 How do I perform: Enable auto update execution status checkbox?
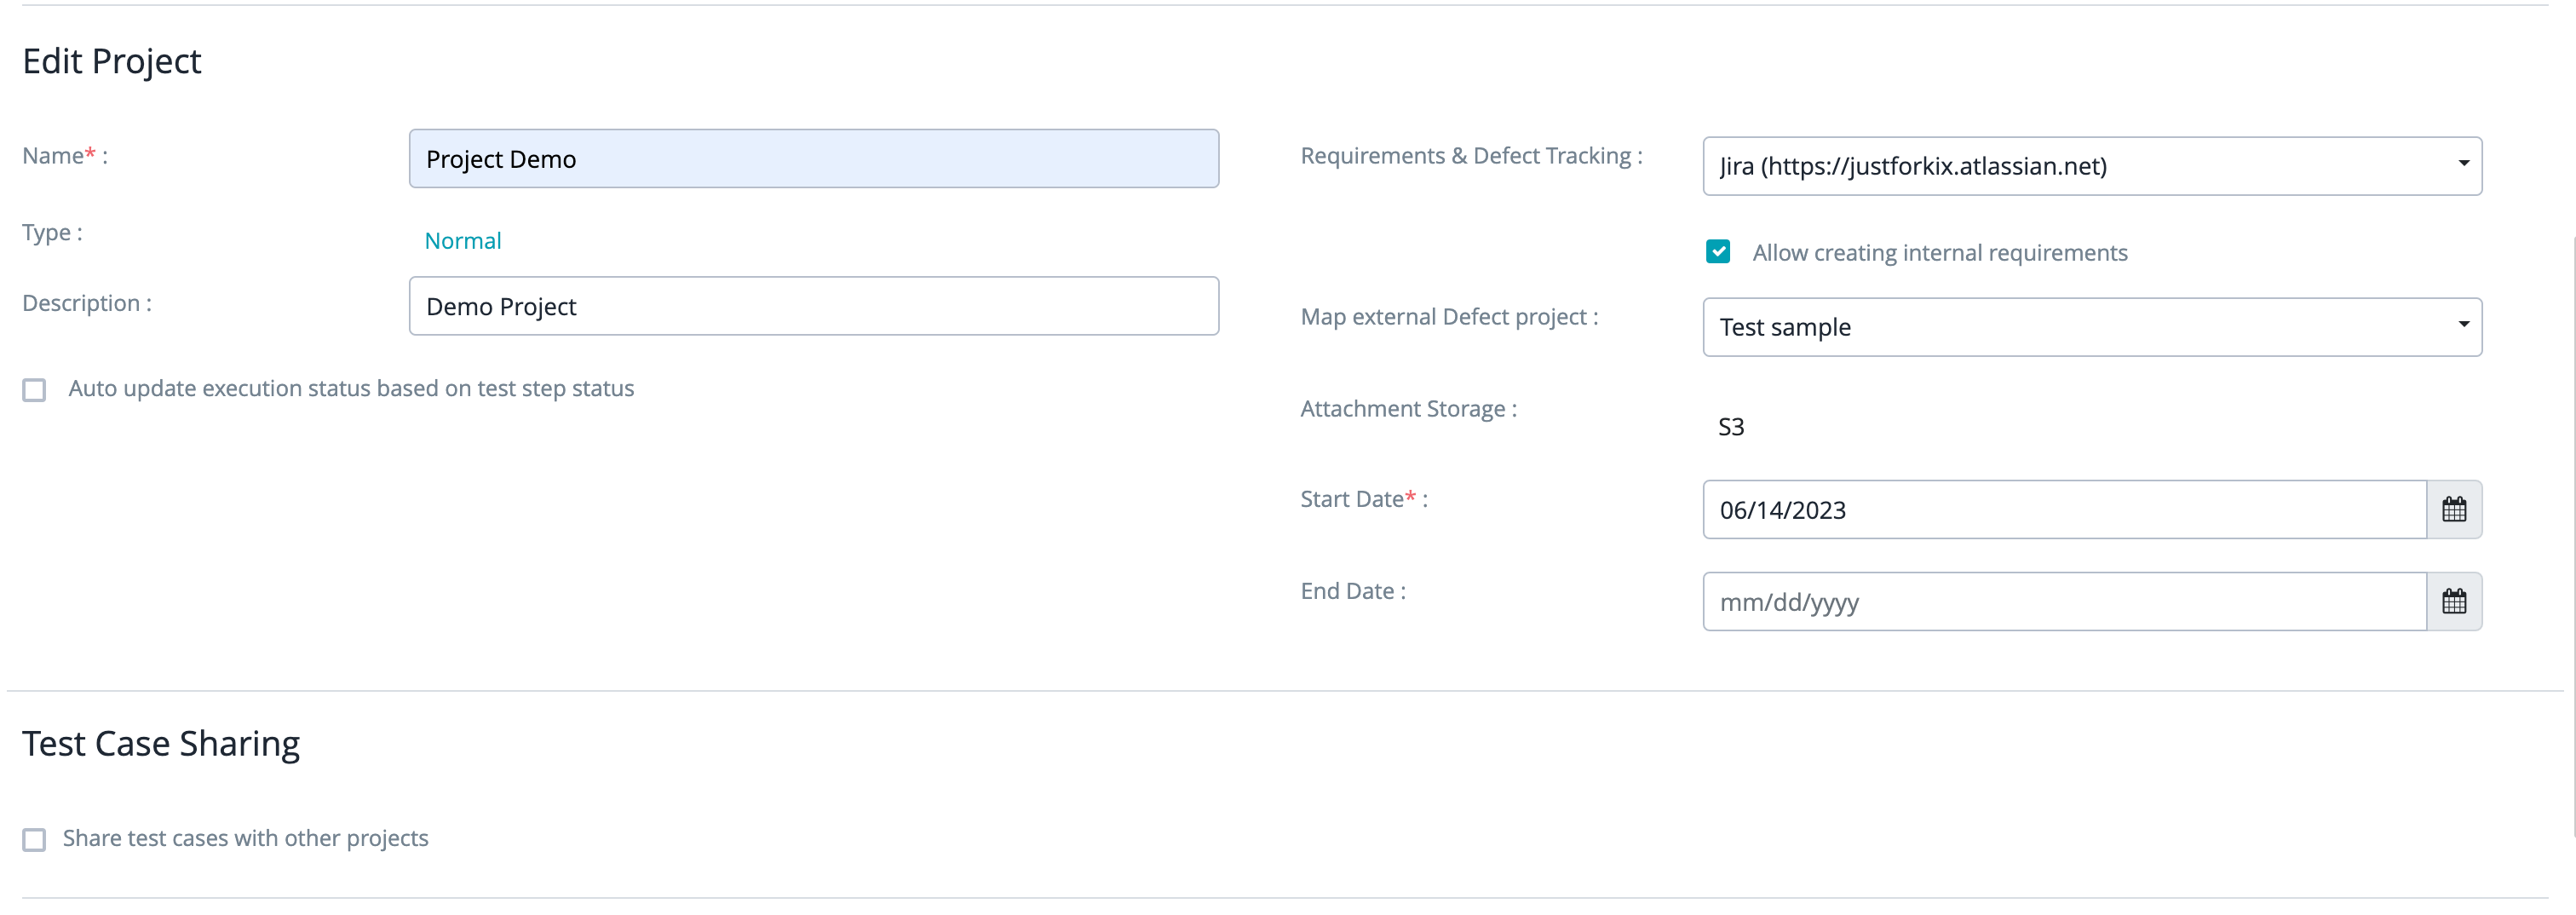(x=35, y=390)
